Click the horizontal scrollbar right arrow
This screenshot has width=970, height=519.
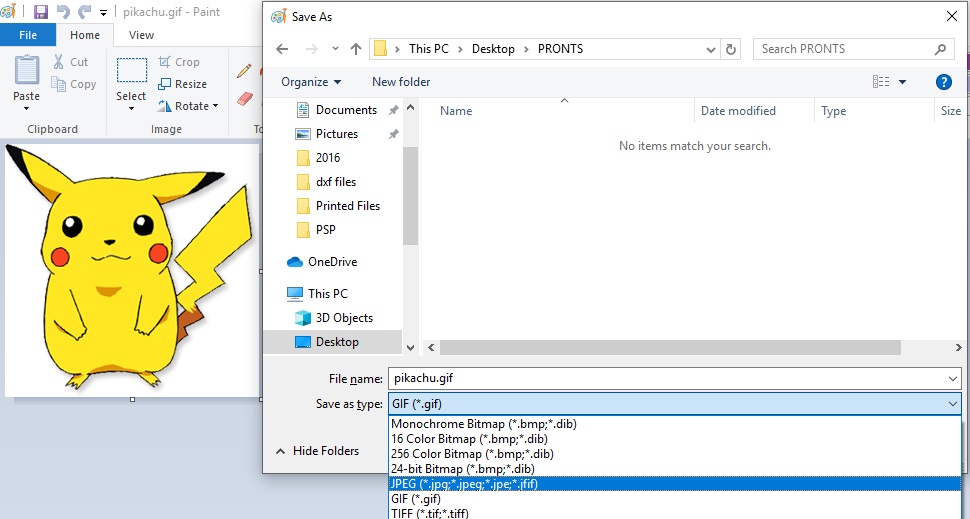tap(958, 348)
